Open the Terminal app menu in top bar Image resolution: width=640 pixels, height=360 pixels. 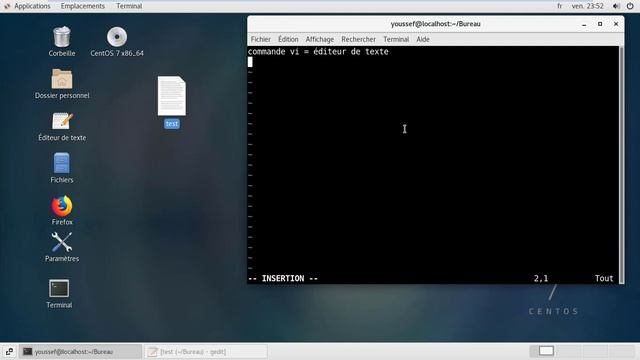[x=129, y=6]
